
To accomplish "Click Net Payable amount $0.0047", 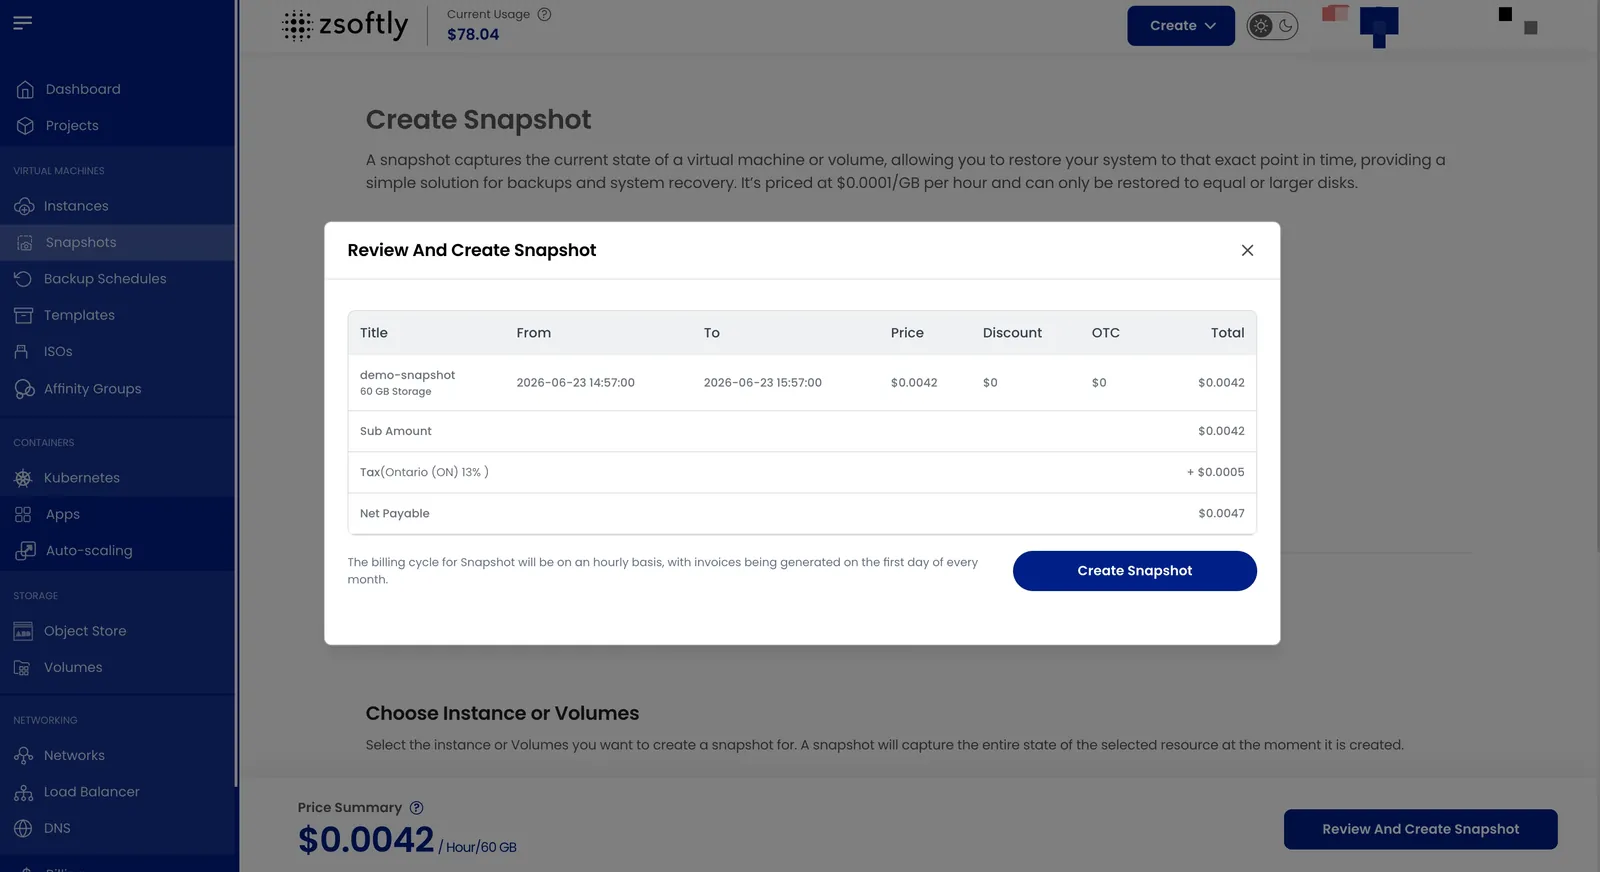I will pyautogui.click(x=1221, y=514).
